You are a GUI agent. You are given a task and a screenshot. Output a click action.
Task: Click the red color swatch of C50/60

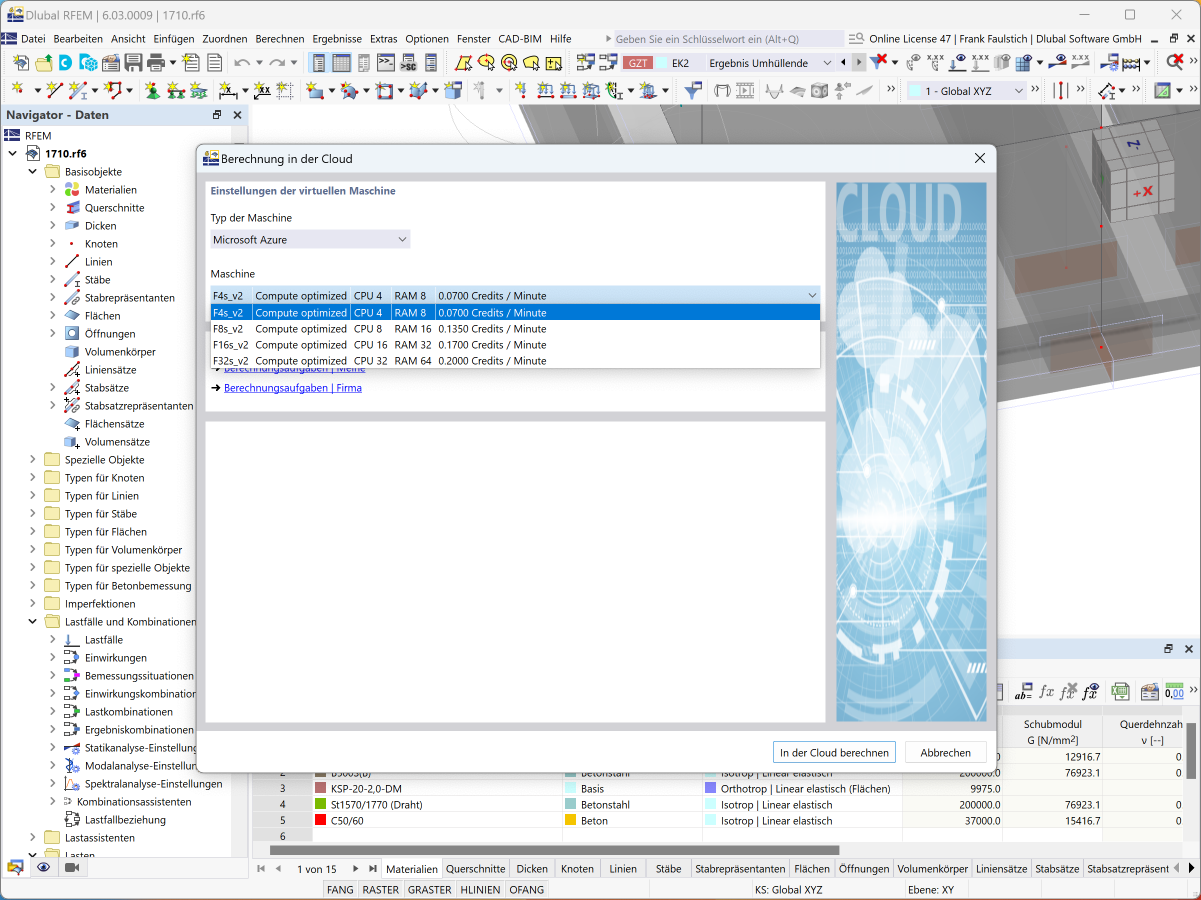pyautogui.click(x=320, y=820)
